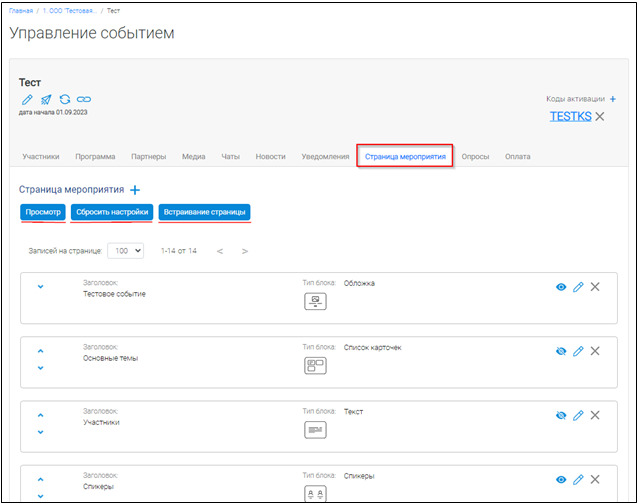Add activation code with plus icon
639x504 pixels.
click(x=613, y=99)
